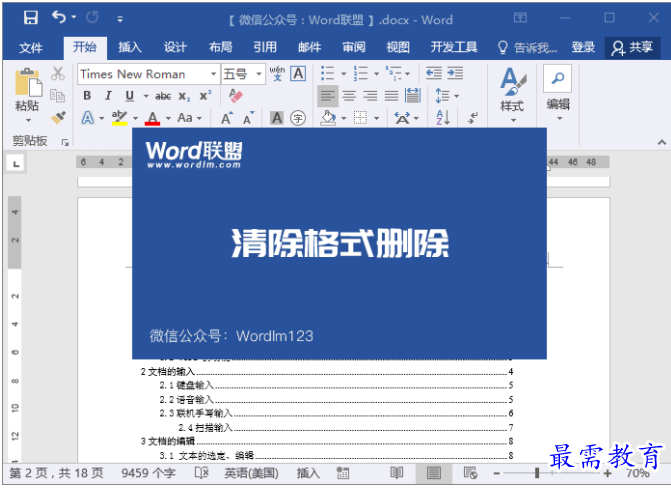671x488 pixels.
Task: Toggle superscript formatting
Action: pos(205,95)
